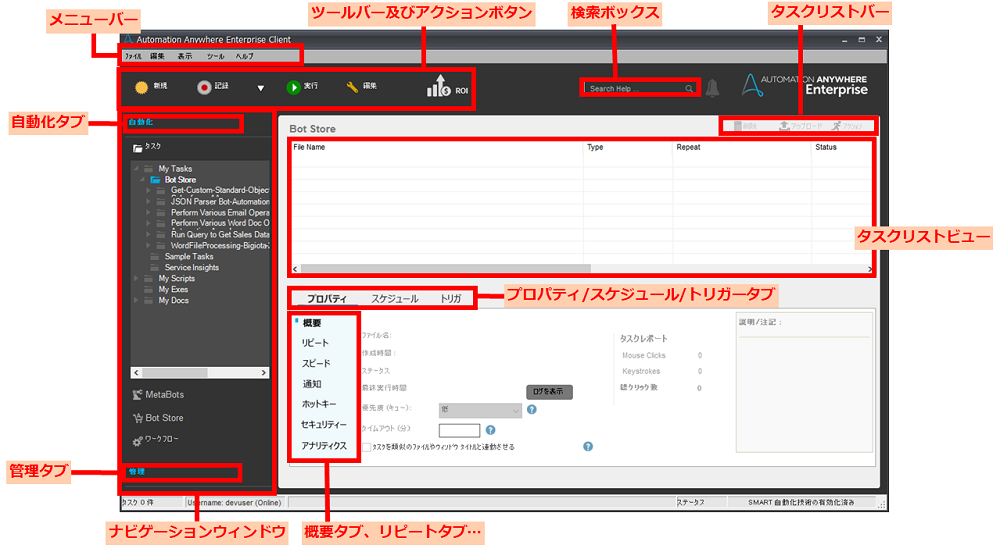The height and width of the screenshot is (552, 1000).
Task: Select My Exes folder in tree
Action: pos(173,289)
